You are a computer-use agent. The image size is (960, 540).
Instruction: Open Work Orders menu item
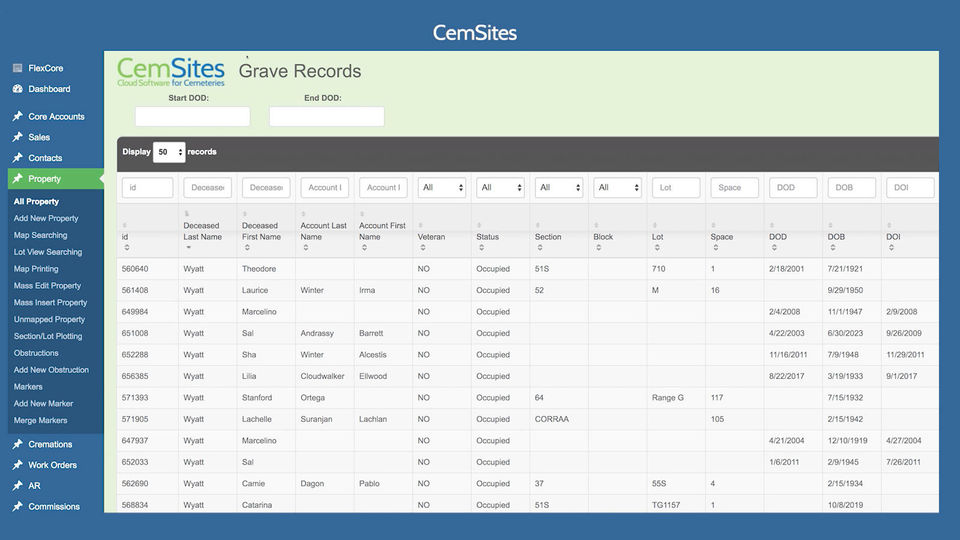click(52, 465)
